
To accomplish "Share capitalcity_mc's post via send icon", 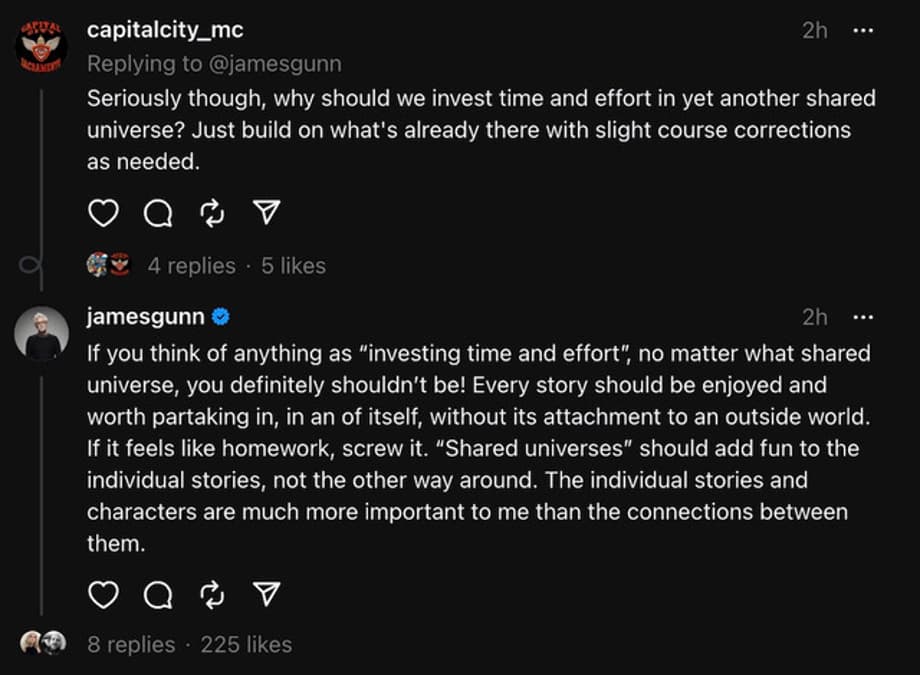I will point(266,213).
